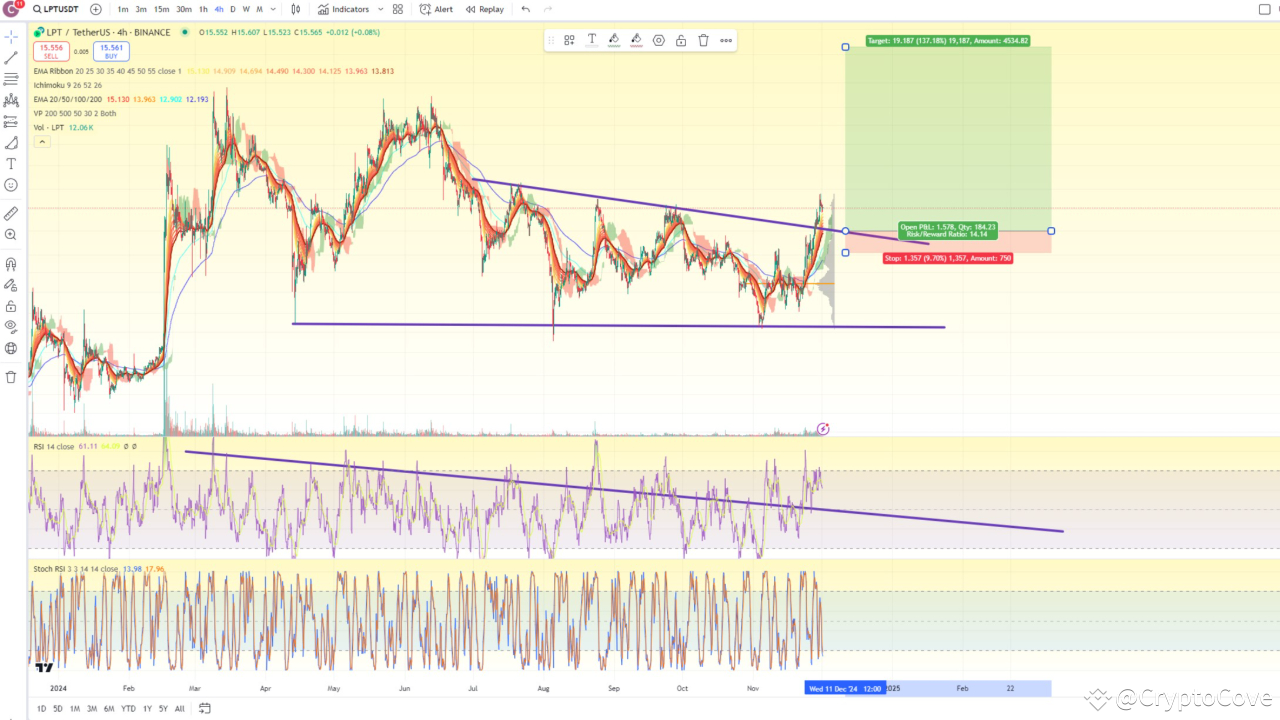Viewport: 1280px width, 720px height.
Task: Select the All range at bottom
Action: coord(180,707)
